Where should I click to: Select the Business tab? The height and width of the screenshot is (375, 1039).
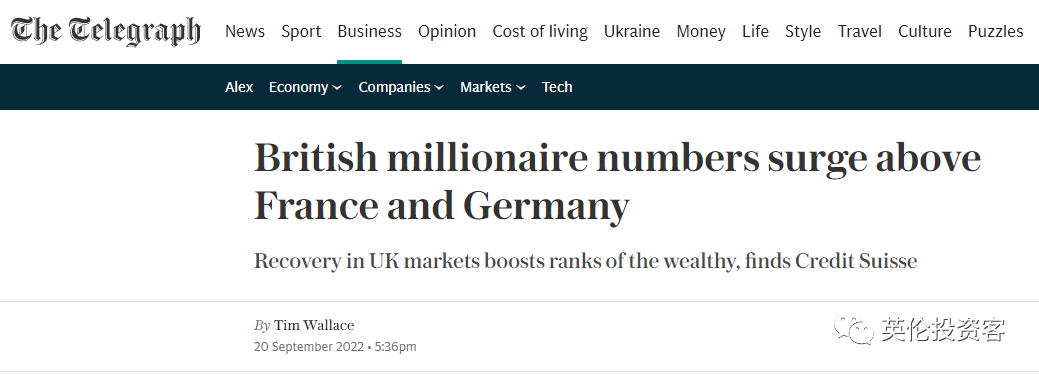tap(369, 31)
